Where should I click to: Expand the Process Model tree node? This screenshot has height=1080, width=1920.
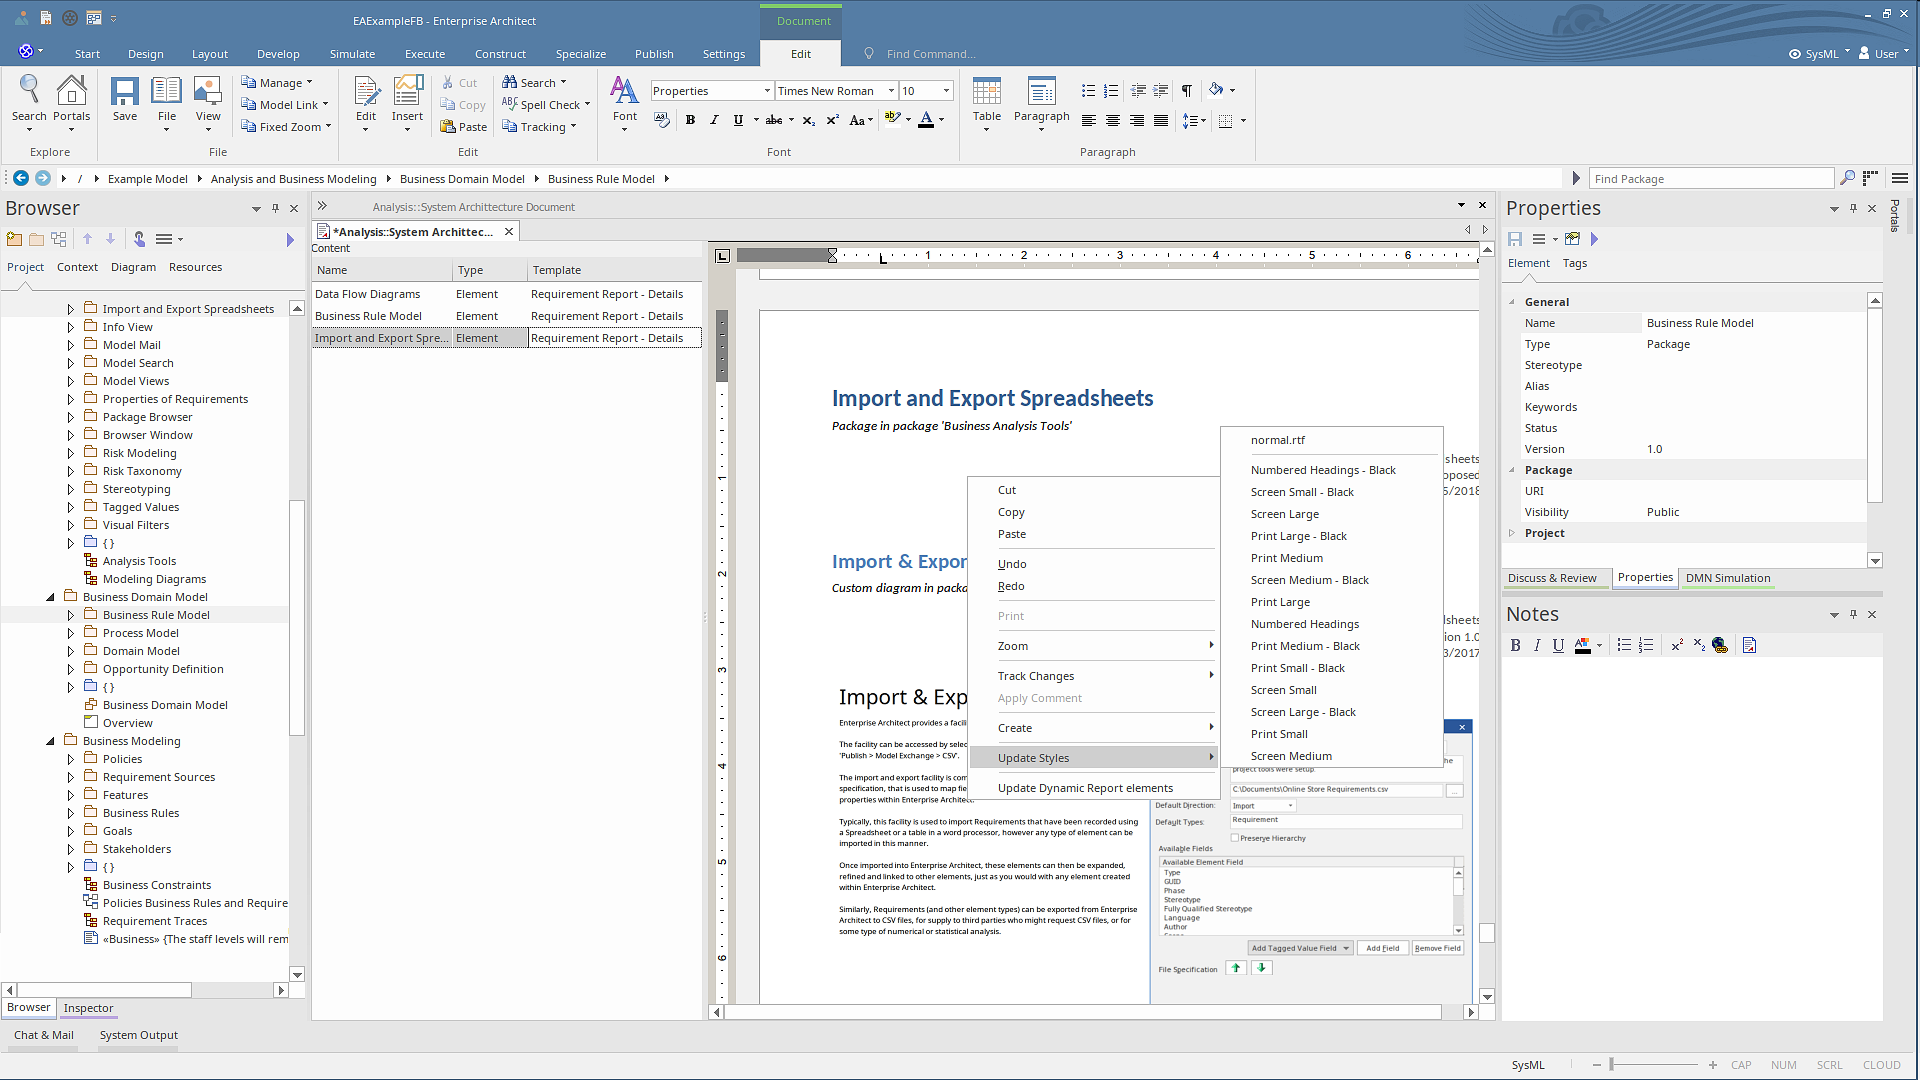tap(71, 633)
